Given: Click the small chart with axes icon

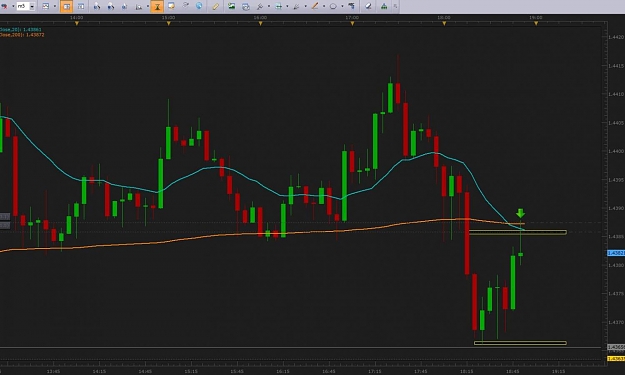Looking at the screenshot, I should click(x=139, y=6).
